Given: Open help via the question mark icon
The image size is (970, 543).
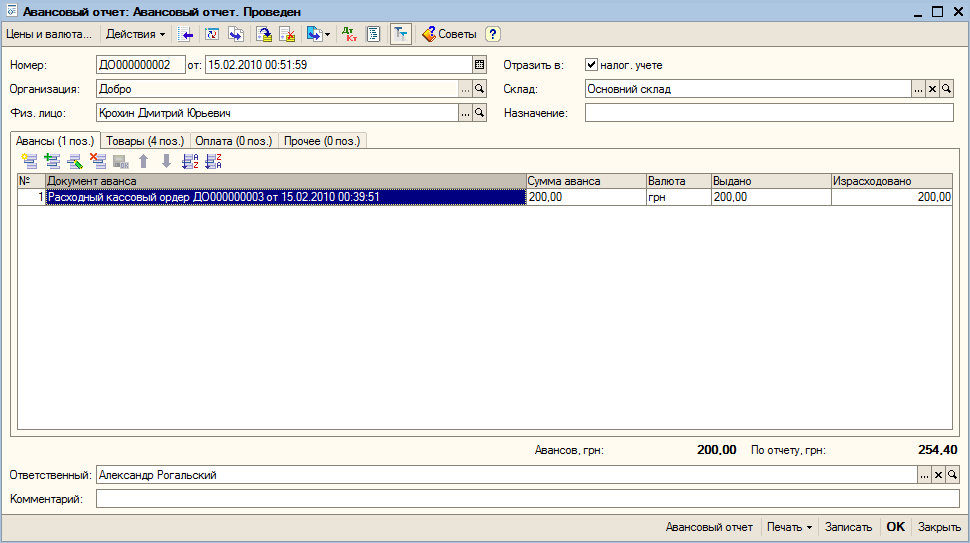Looking at the screenshot, I should coord(492,35).
